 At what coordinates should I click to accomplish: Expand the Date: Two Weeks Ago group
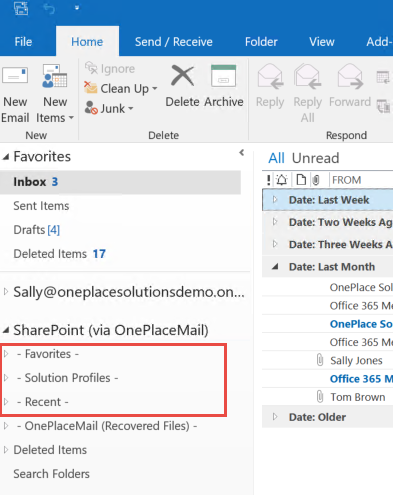275,222
